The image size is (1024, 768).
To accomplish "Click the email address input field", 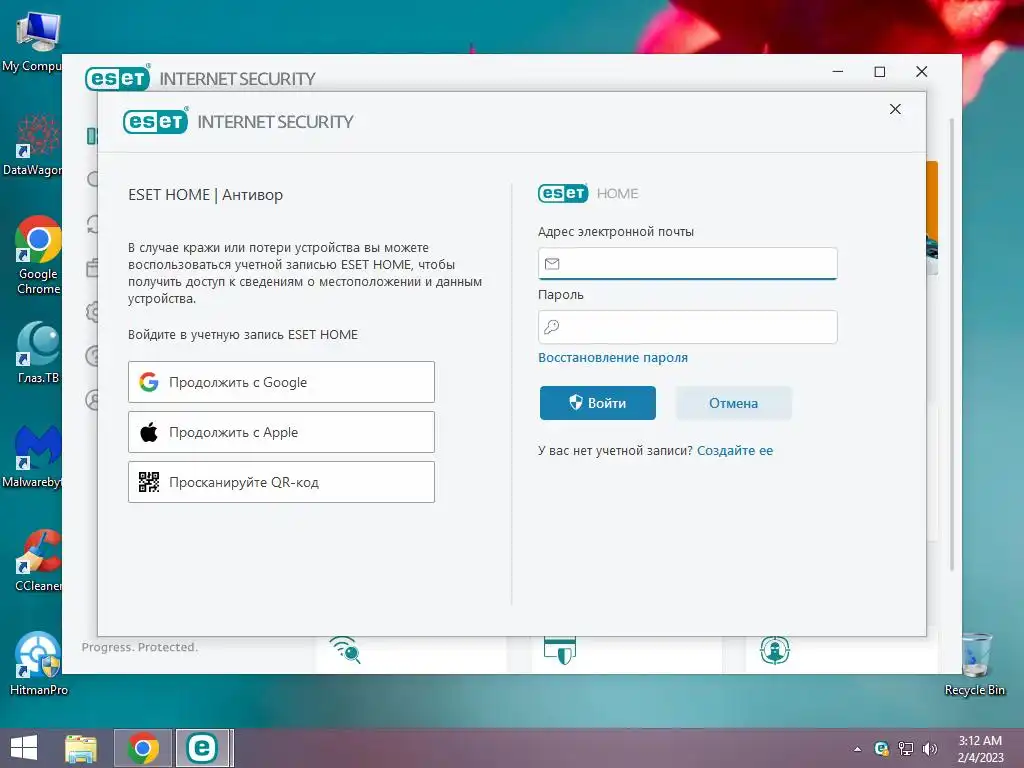I will tap(687, 263).
